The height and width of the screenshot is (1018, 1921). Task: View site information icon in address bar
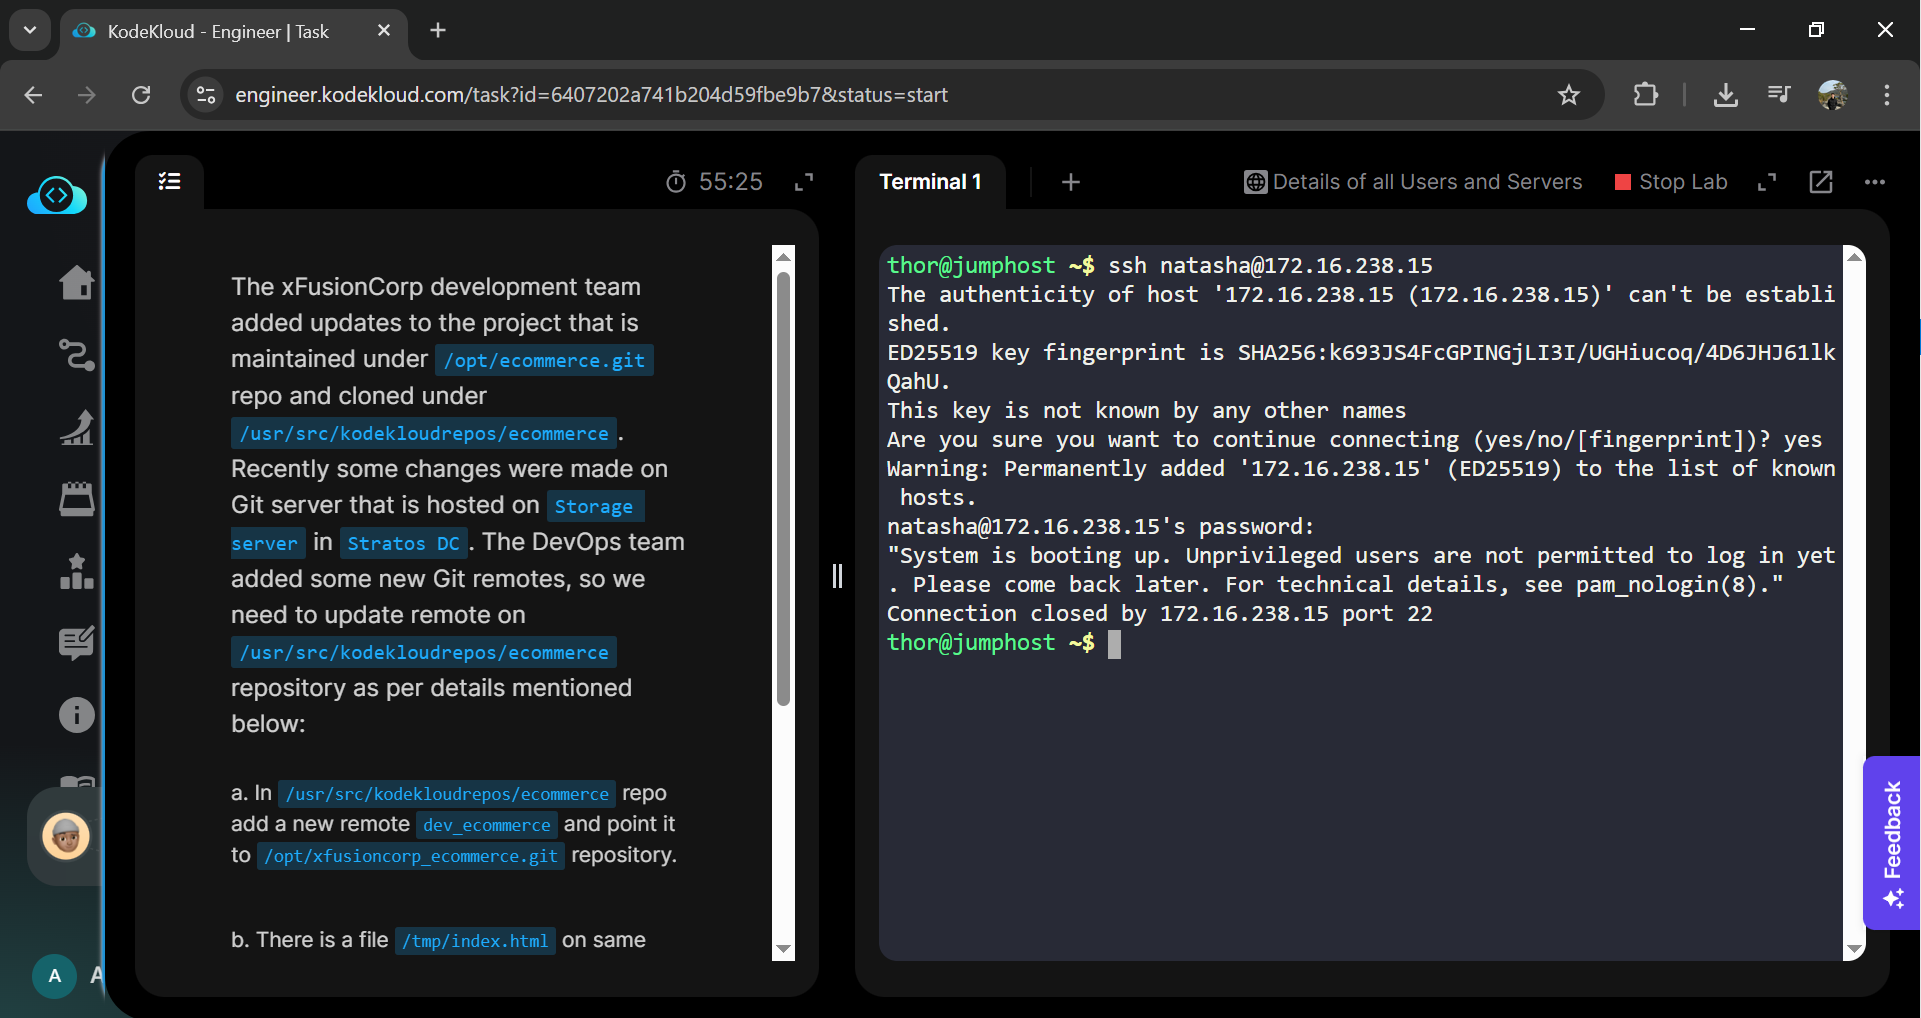pyautogui.click(x=206, y=95)
